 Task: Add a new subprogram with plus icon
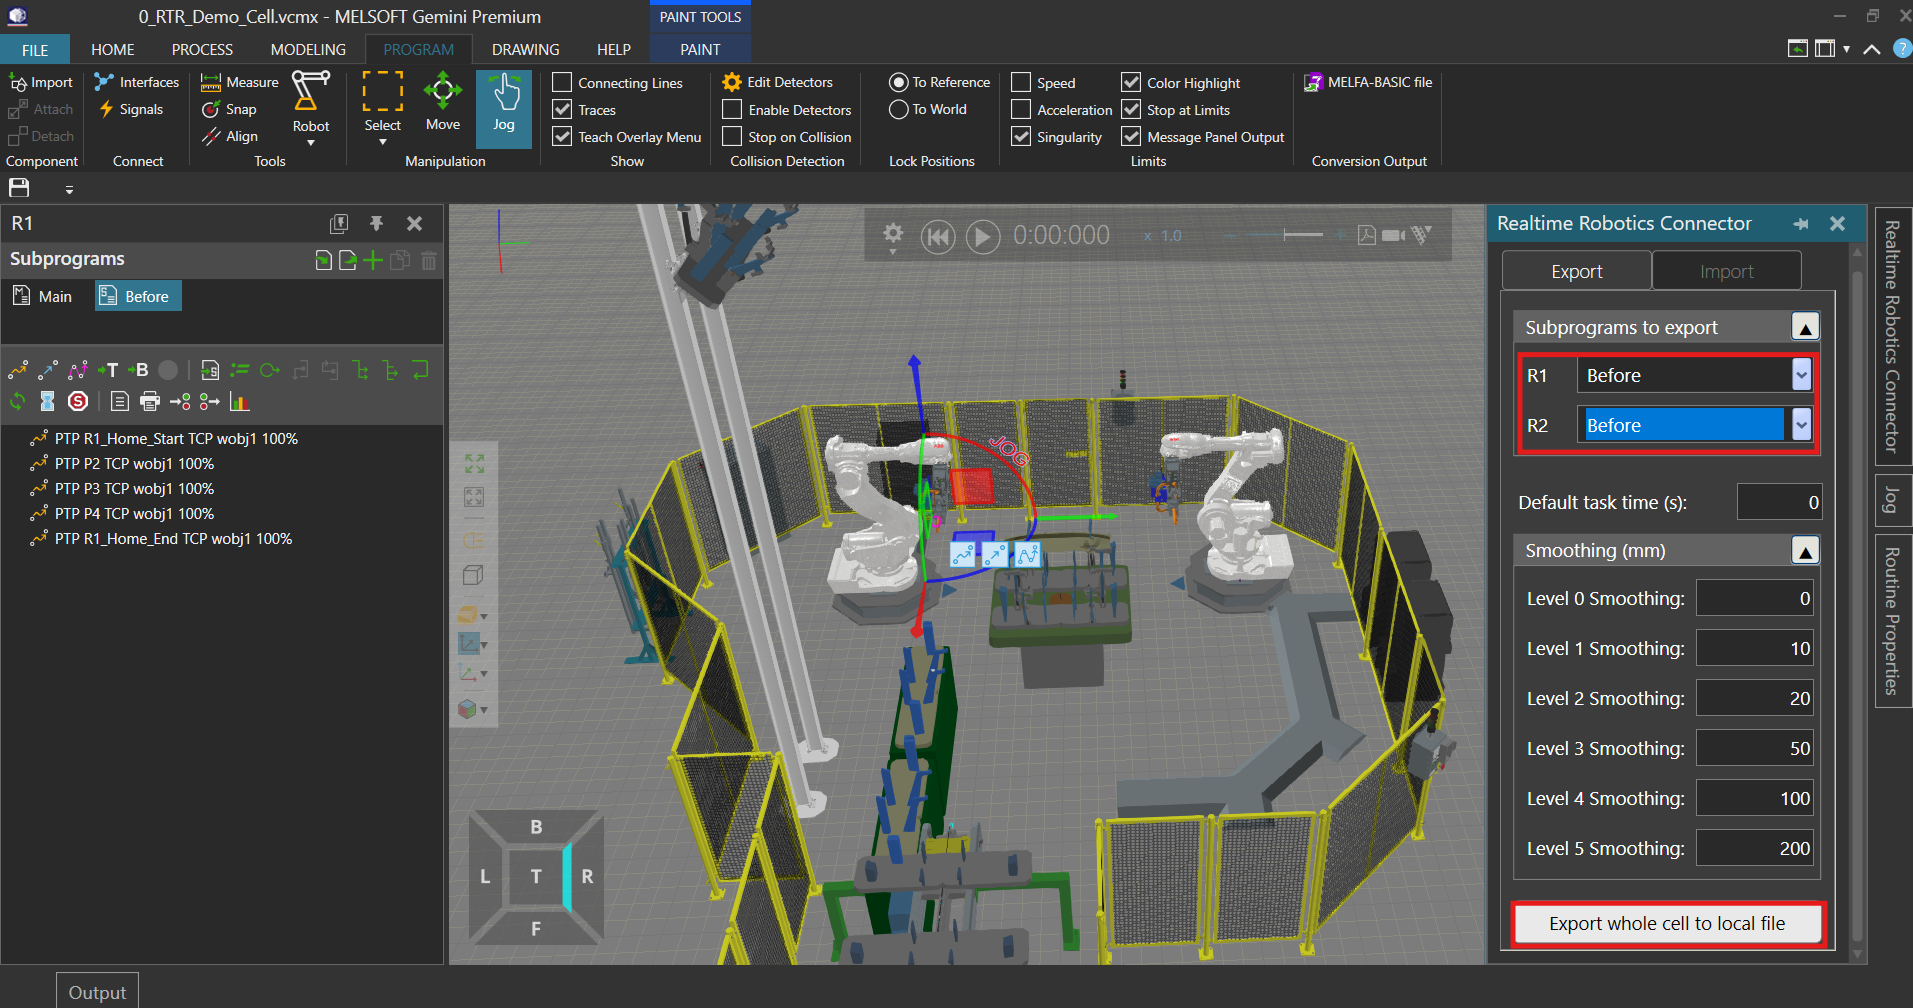373,260
